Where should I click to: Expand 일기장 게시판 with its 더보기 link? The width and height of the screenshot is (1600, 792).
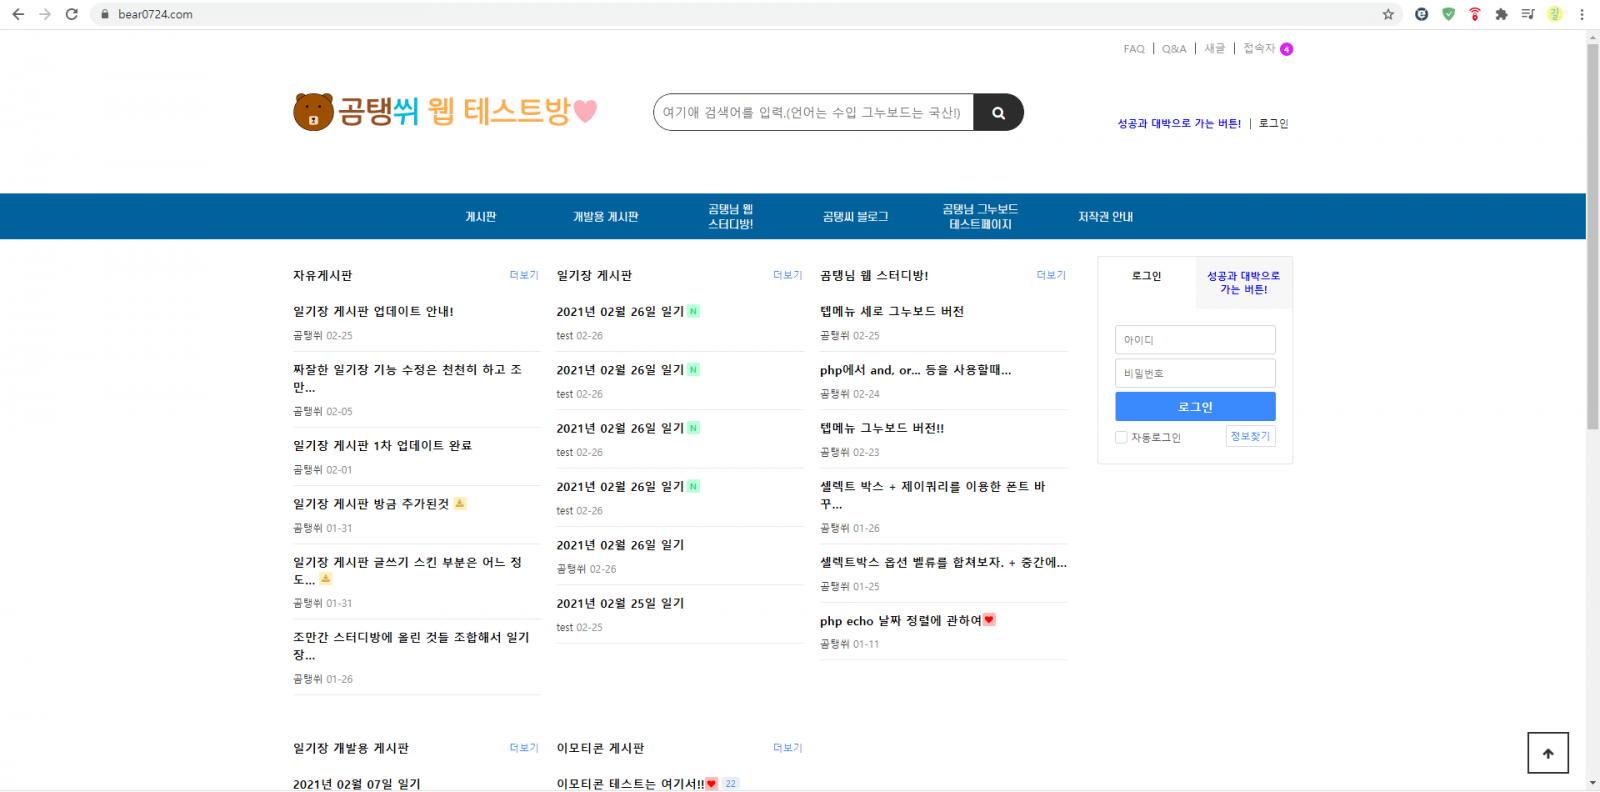(x=787, y=275)
